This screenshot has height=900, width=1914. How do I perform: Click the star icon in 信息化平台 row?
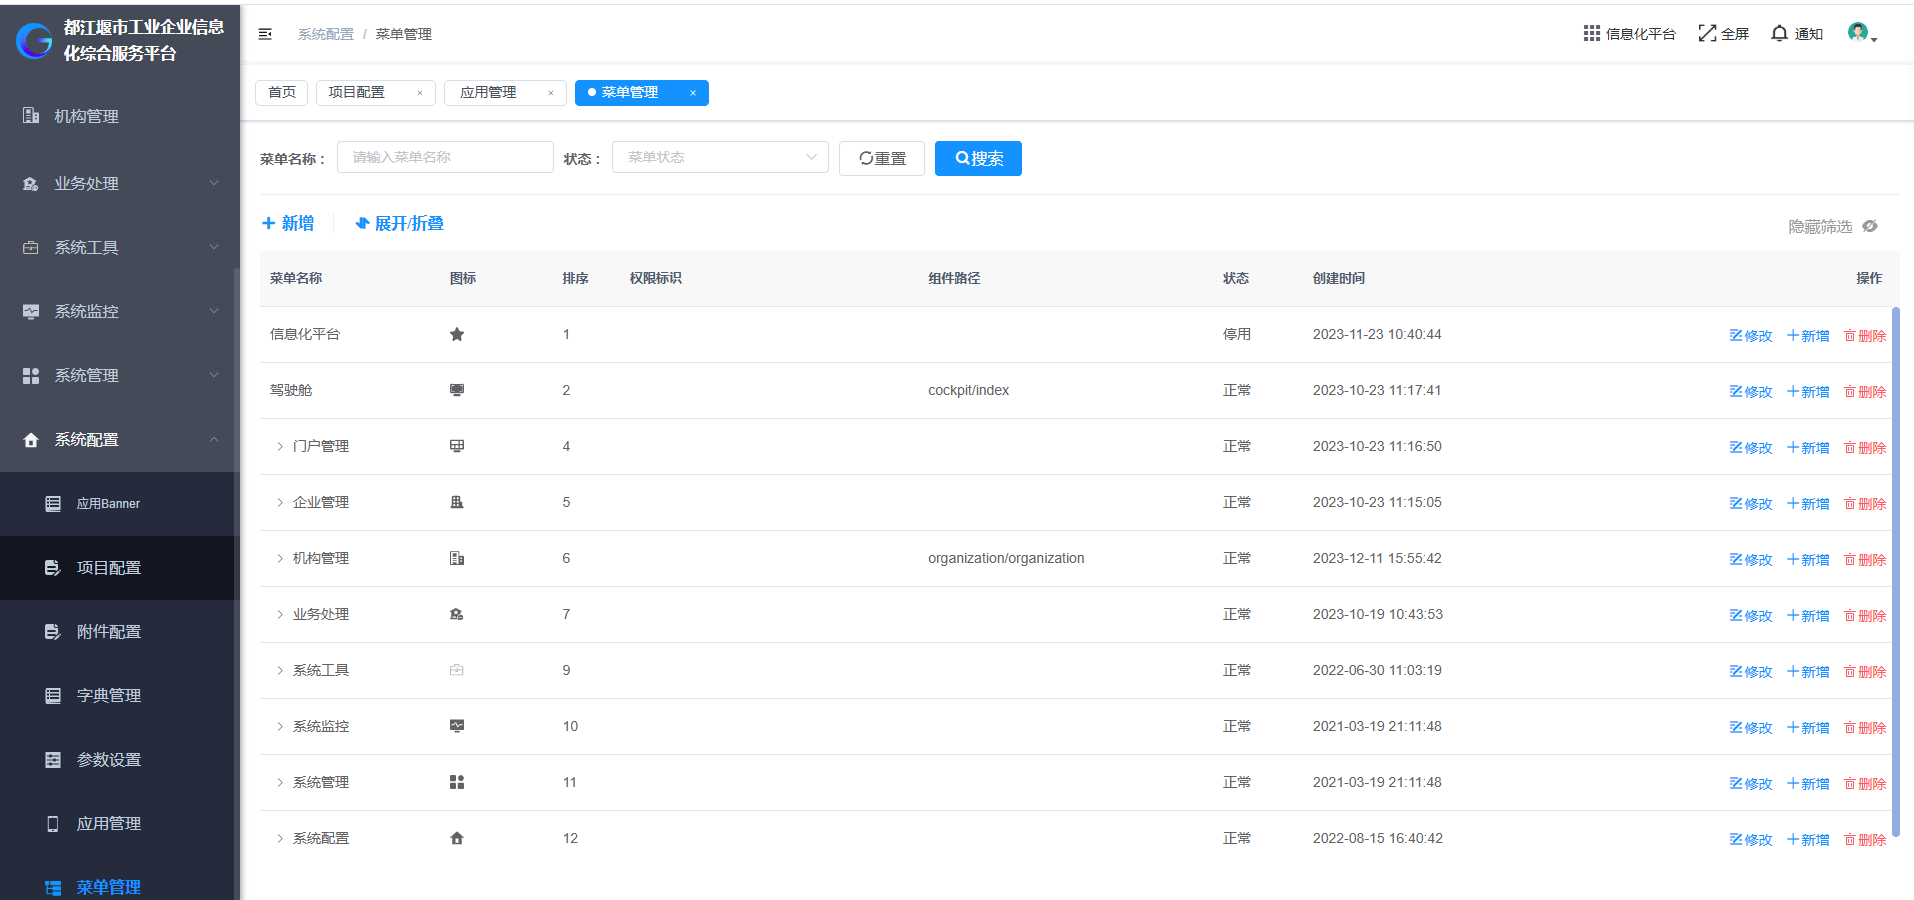point(457,335)
